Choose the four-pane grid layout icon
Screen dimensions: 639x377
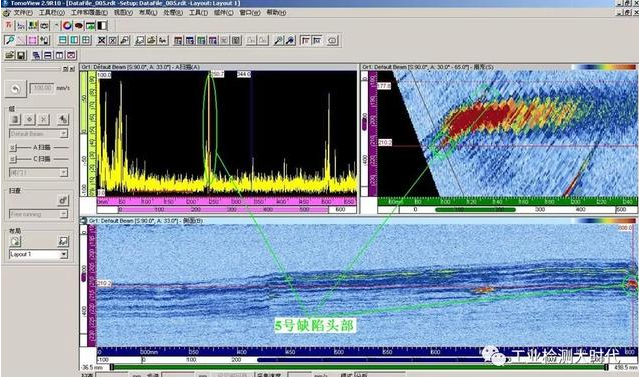[x=86, y=40]
